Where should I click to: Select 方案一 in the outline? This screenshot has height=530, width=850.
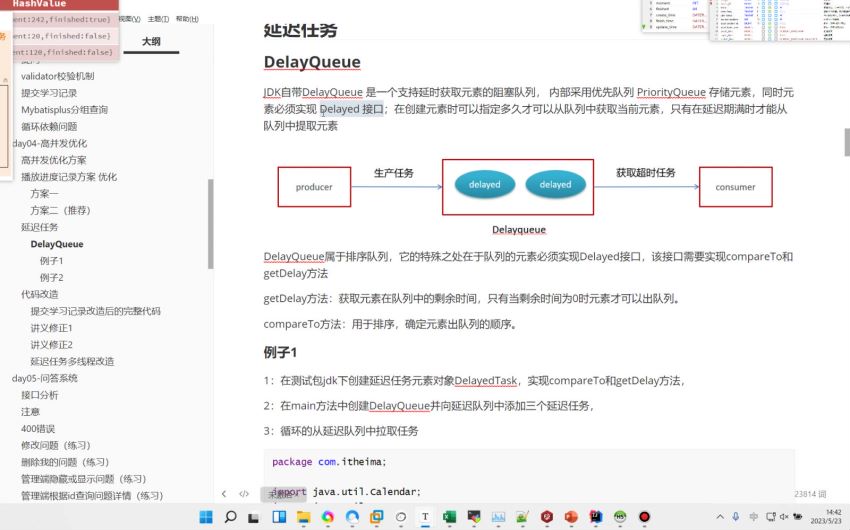pos(44,193)
